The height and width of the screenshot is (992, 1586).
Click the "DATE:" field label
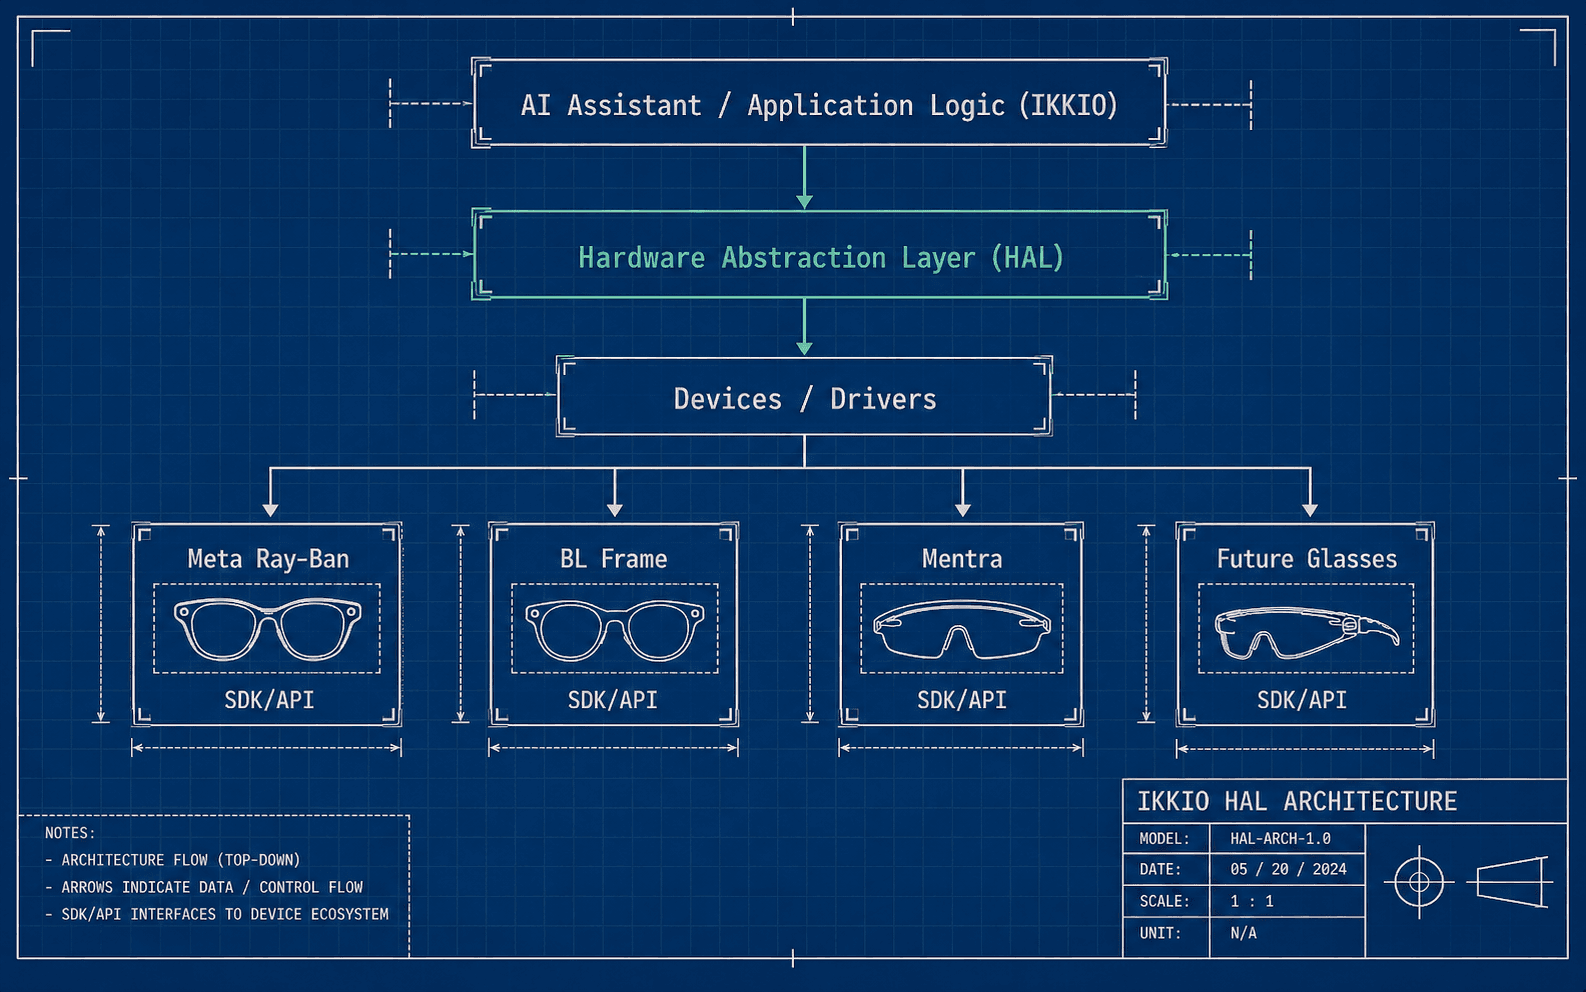click(1160, 870)
